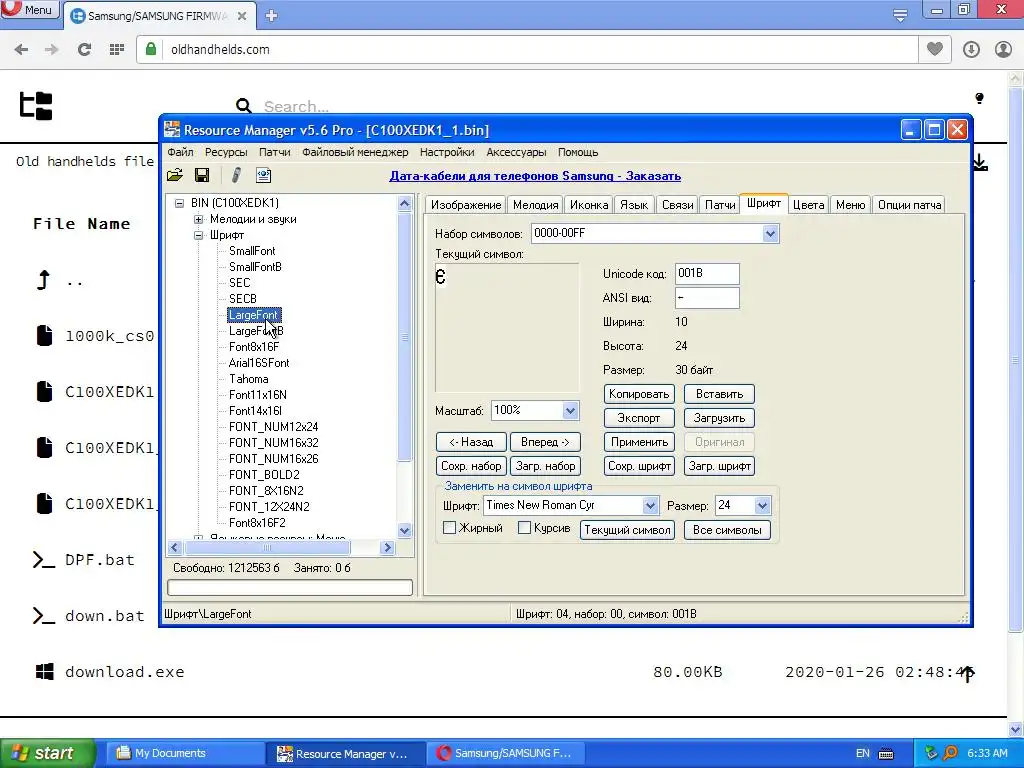This screenshot has height=768, width=1024.
Task: Open browser downloads icon
Action: pyautogui.click(x=971, y=49)
